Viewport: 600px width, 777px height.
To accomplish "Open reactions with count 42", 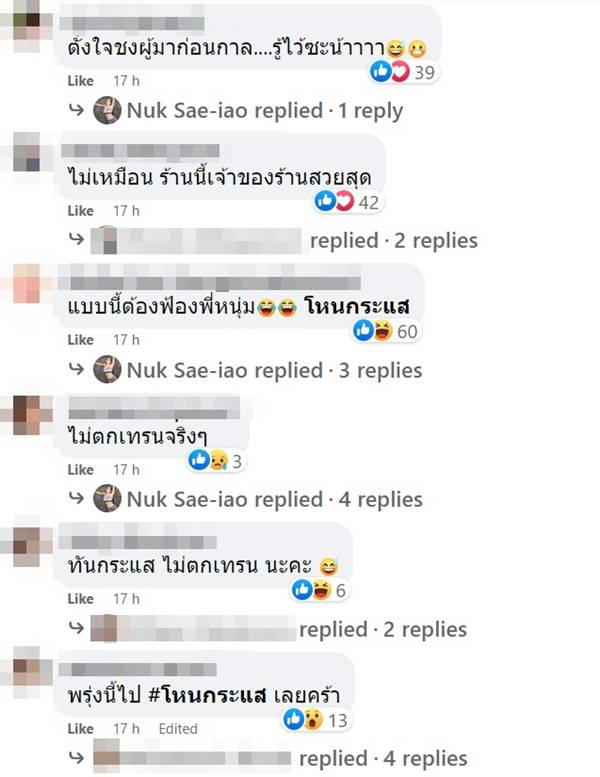I will click(x=348, y=202).
